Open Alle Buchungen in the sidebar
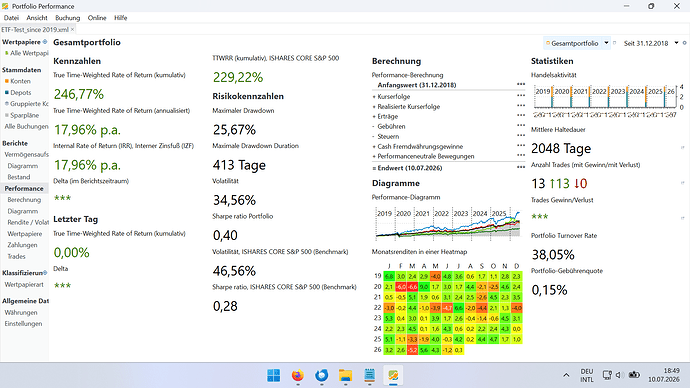This screenshot has height=388, width=690. (x=26, y=127)
